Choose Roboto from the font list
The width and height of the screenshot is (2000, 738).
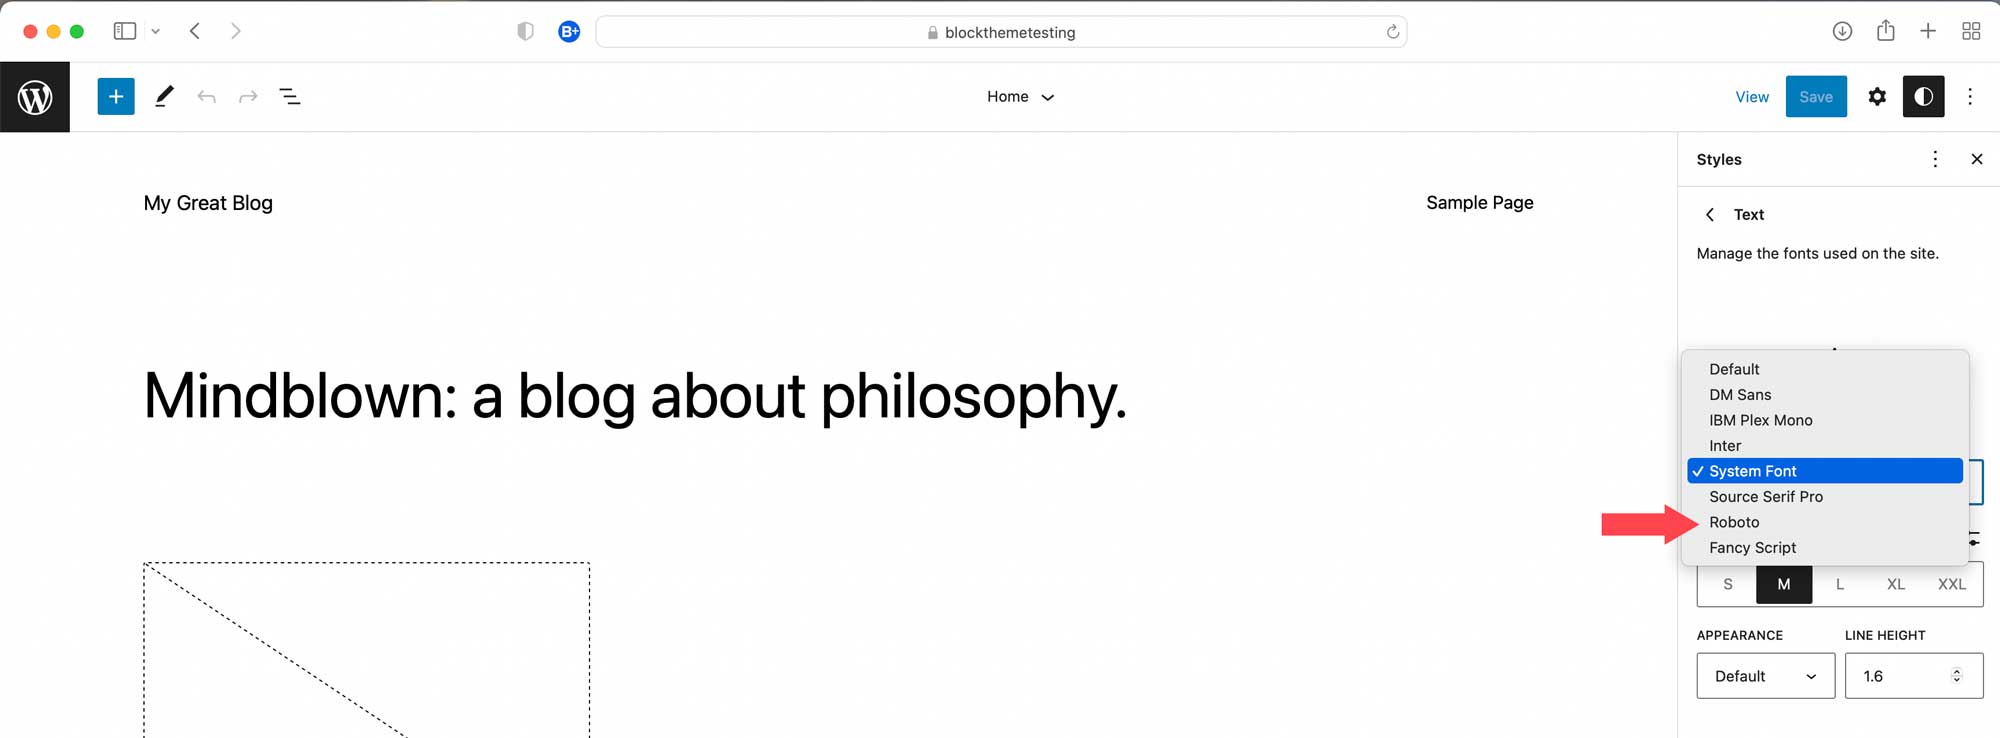pyautogui.click(x=1735, y=521)
